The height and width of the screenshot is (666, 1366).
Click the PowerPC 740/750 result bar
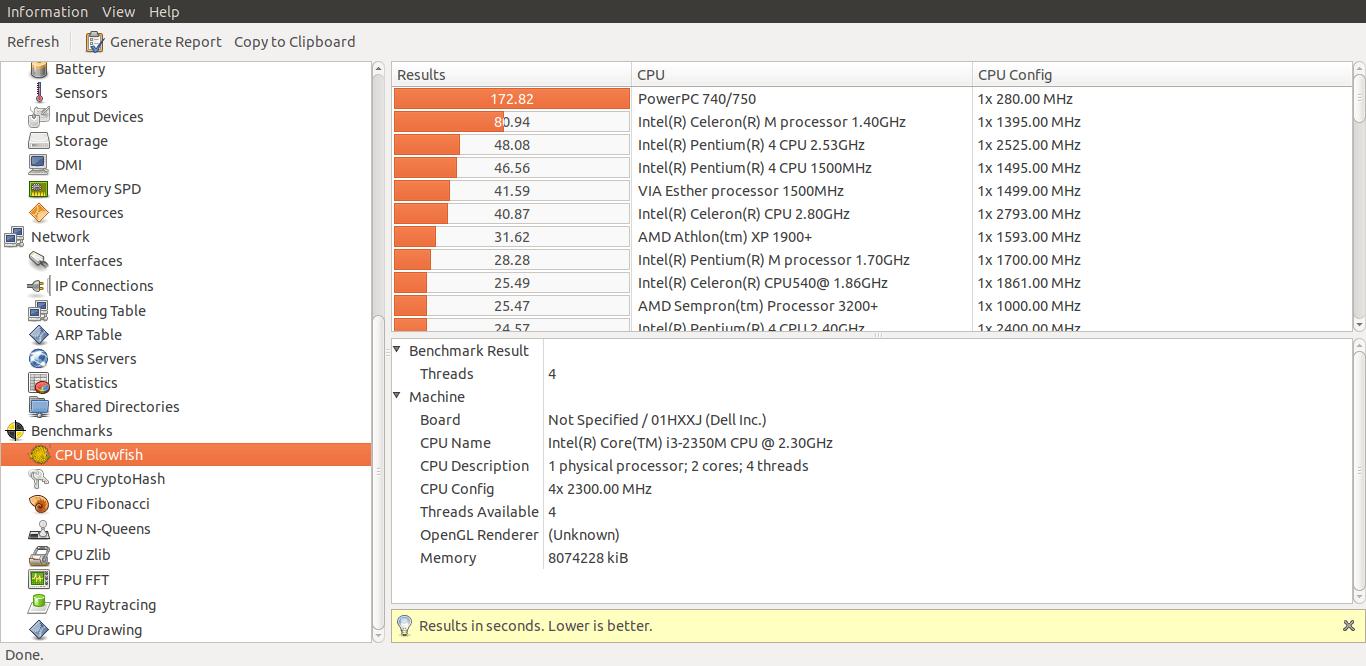511,98
